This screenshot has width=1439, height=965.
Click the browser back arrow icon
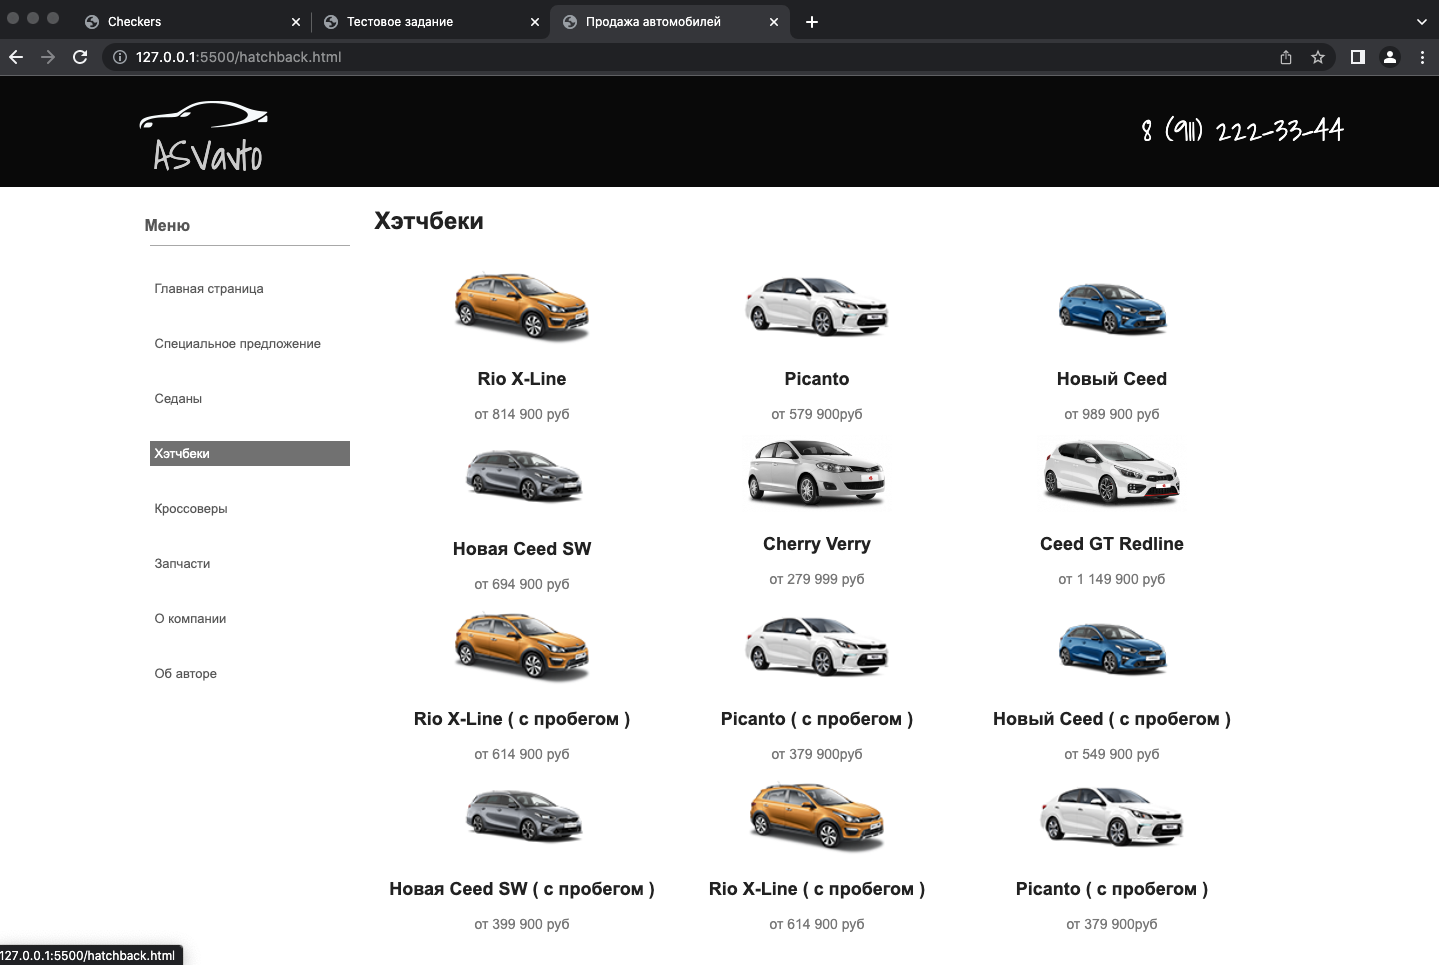(16, 57)
